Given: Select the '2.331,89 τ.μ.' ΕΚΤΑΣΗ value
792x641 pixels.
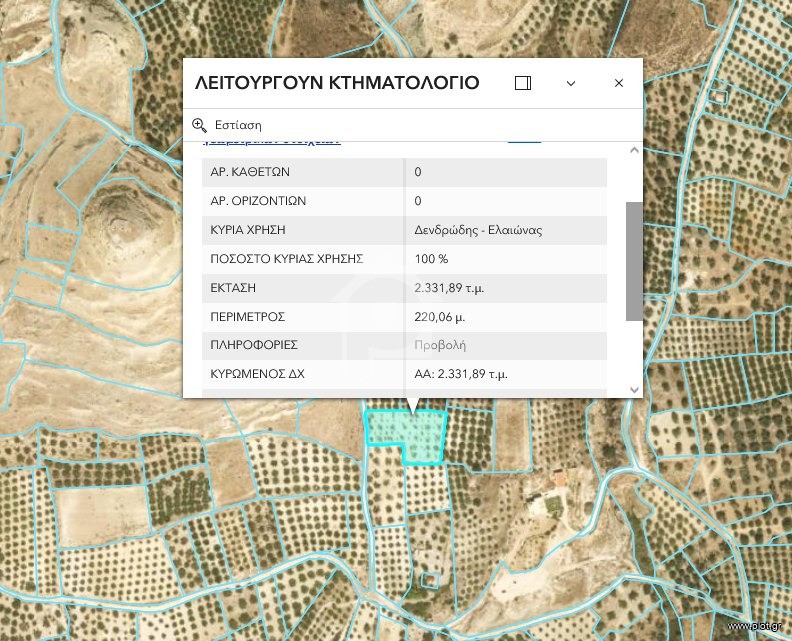Looking at the screenshot, I should click(x=449, y=288).
